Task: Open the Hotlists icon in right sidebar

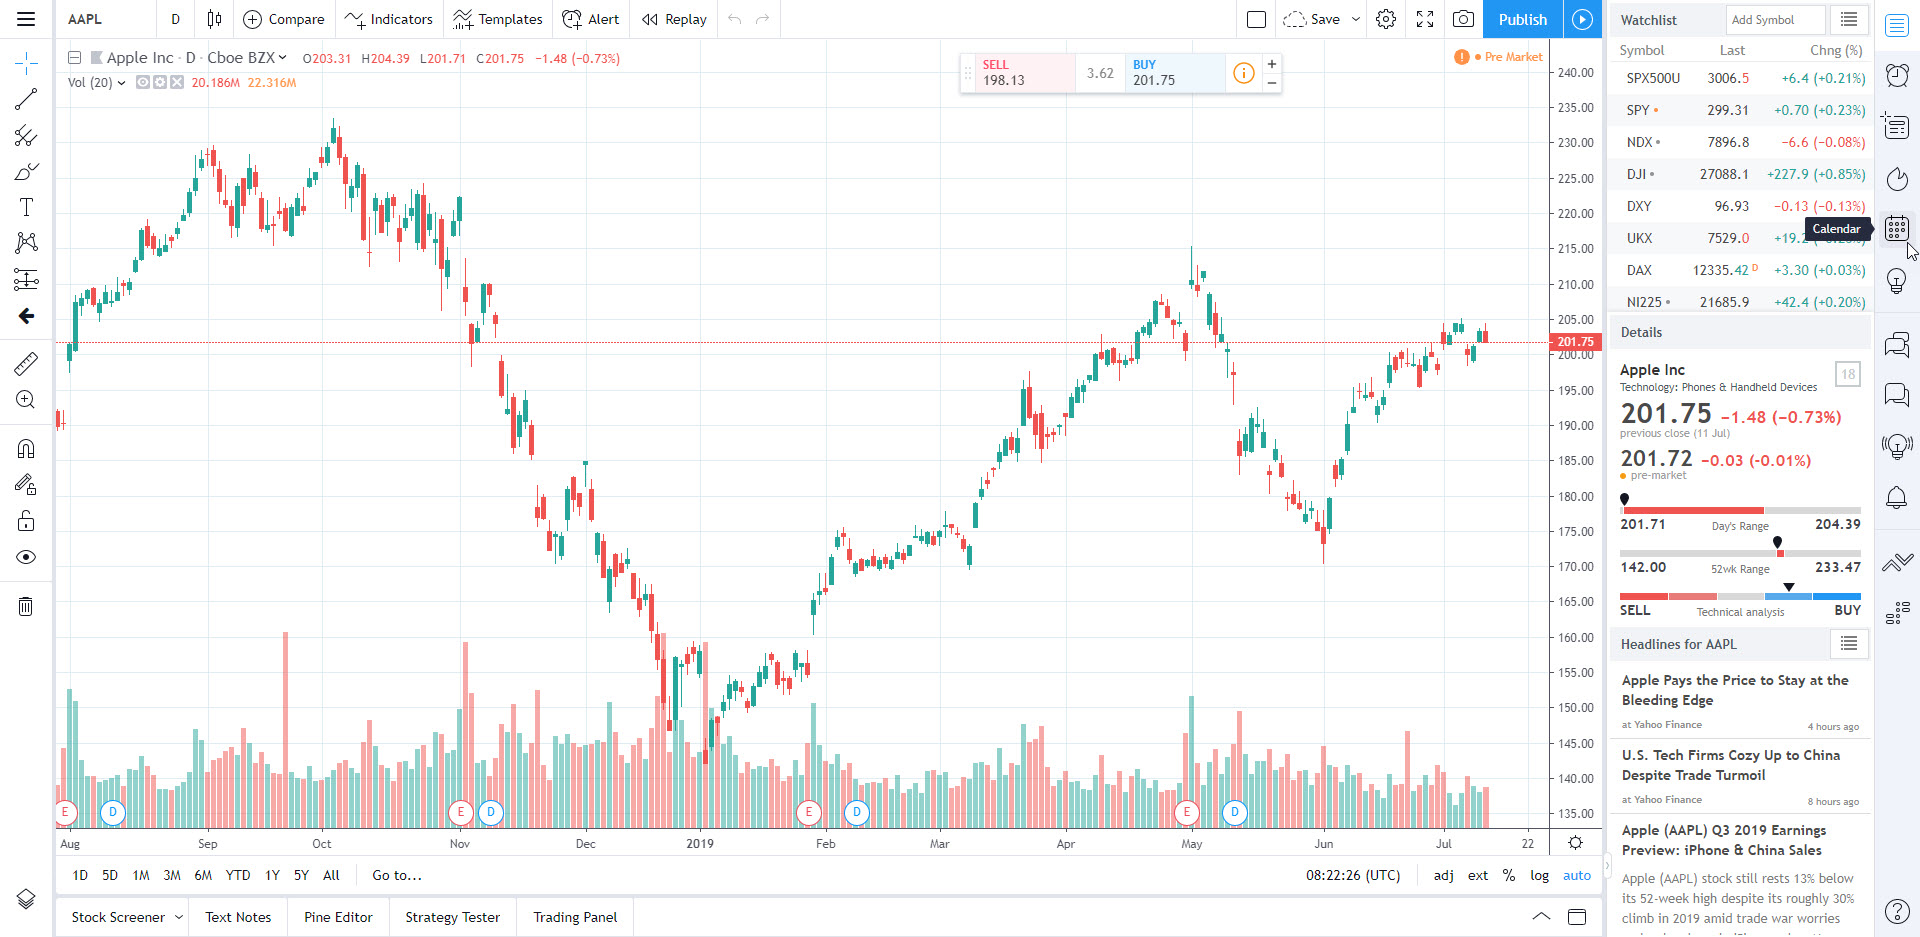Action: coord(1897,179)
